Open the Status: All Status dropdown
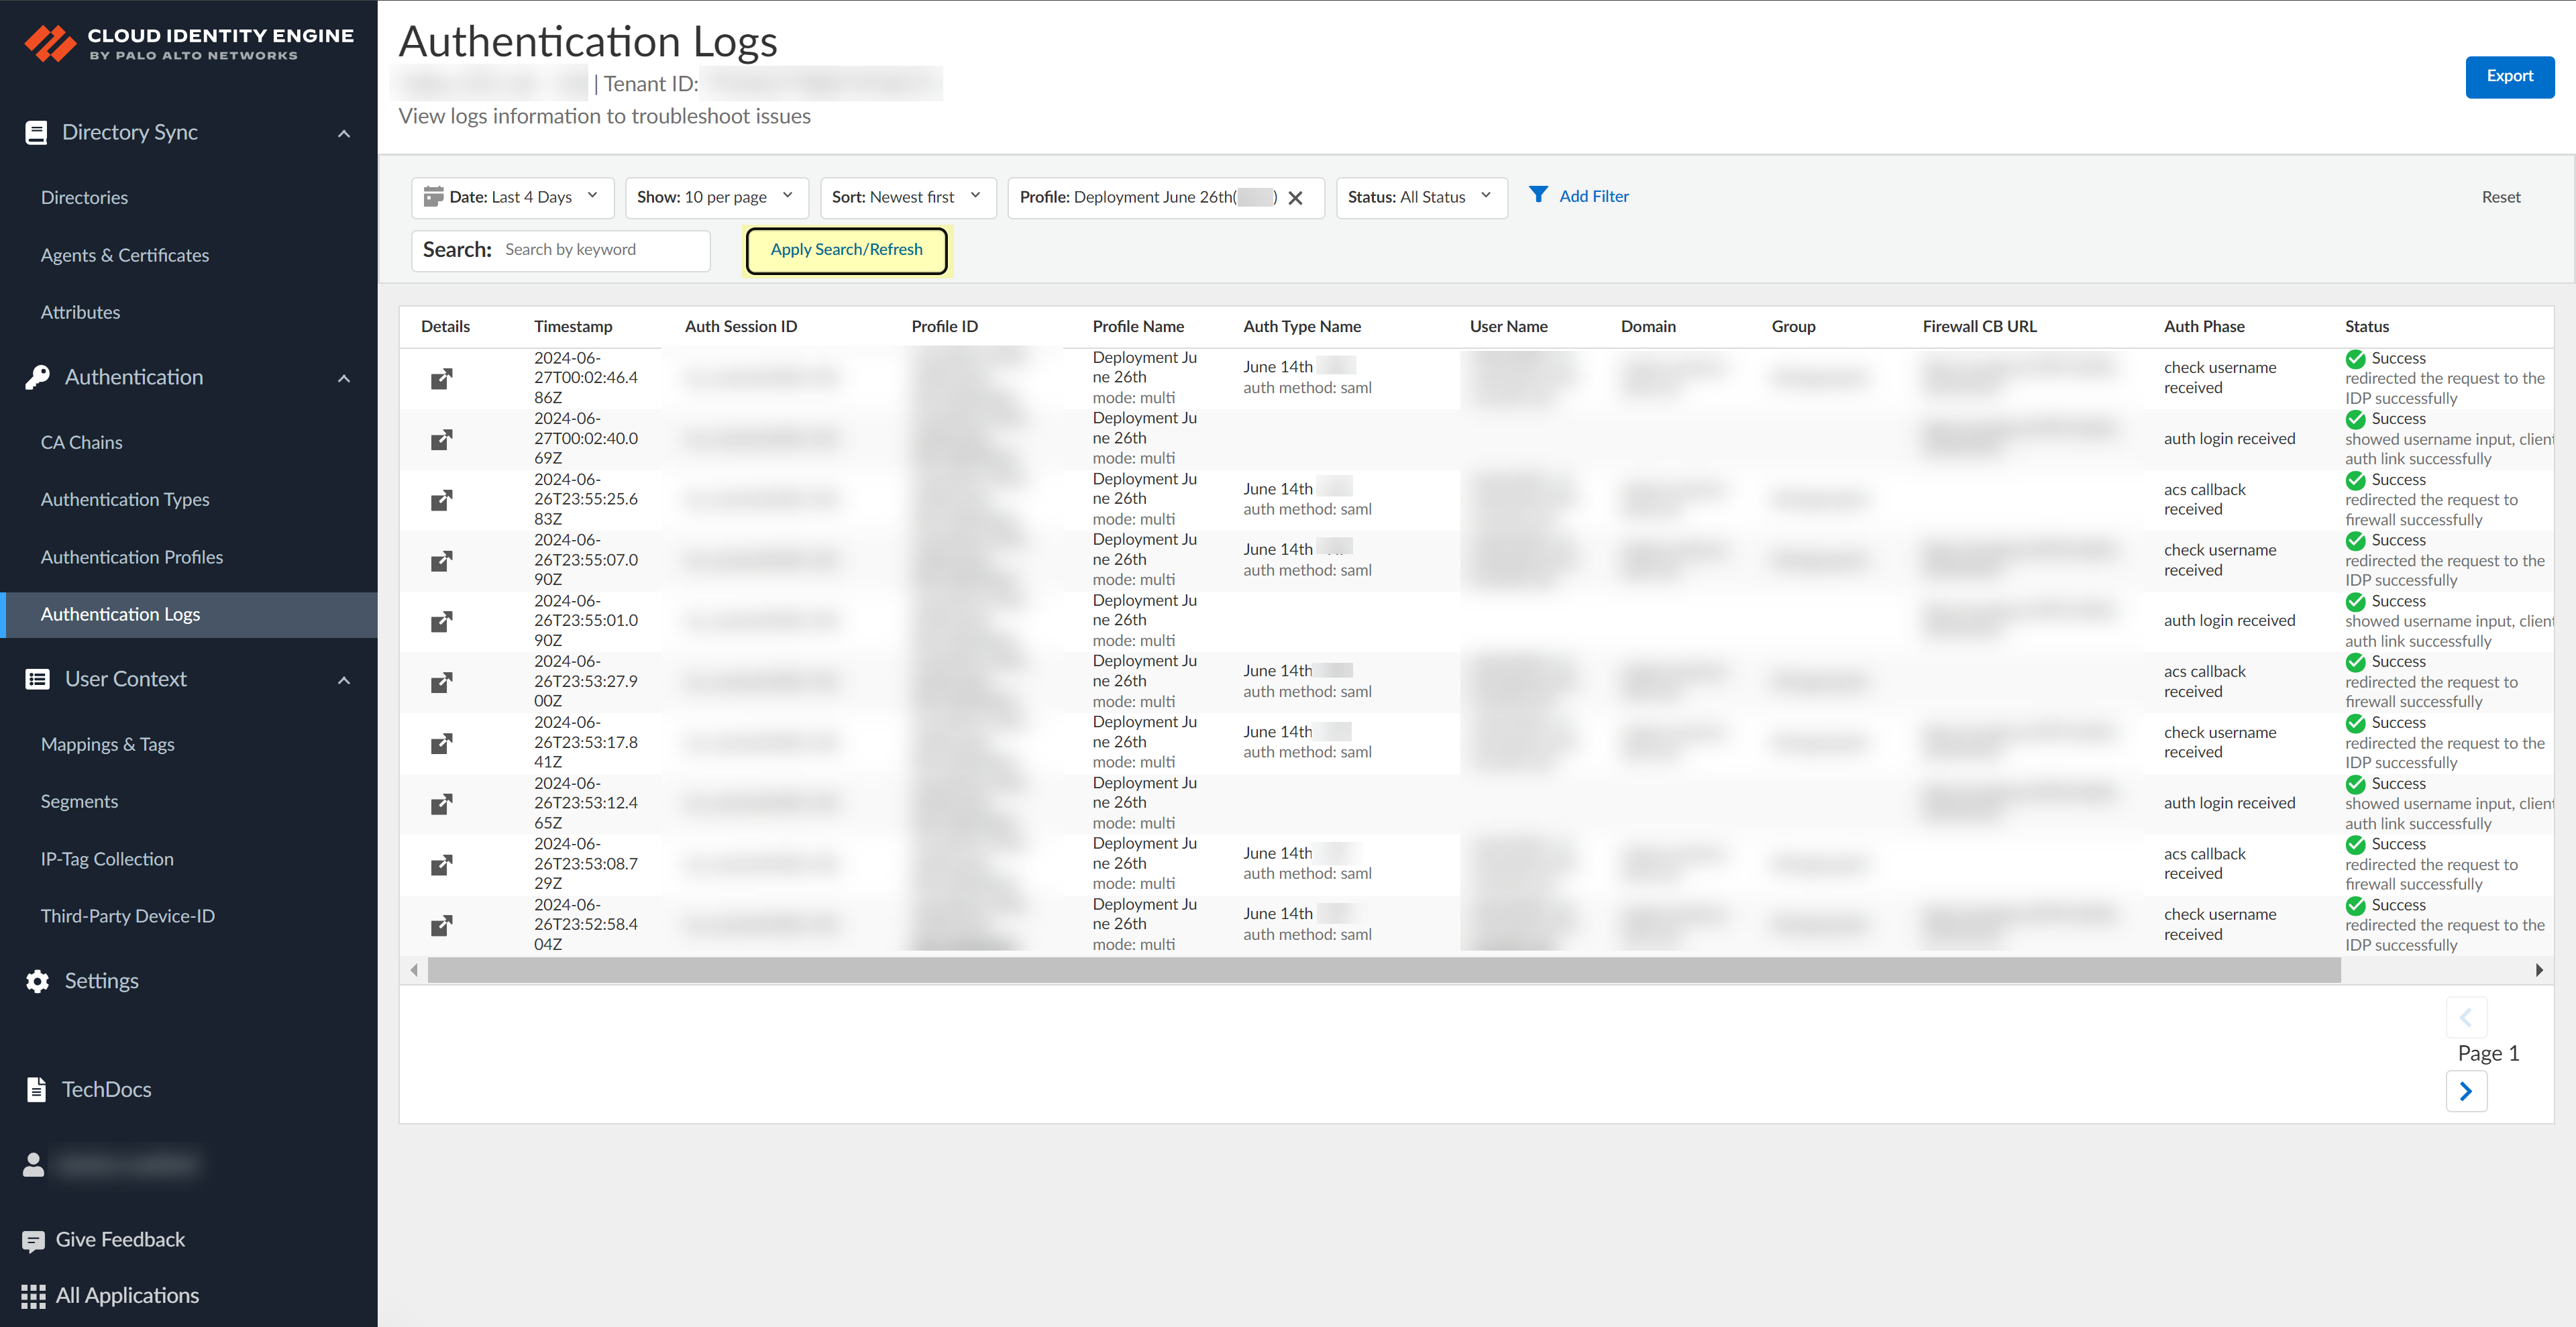This screenshot has height=1327, width=2576. click(1420, 197)
